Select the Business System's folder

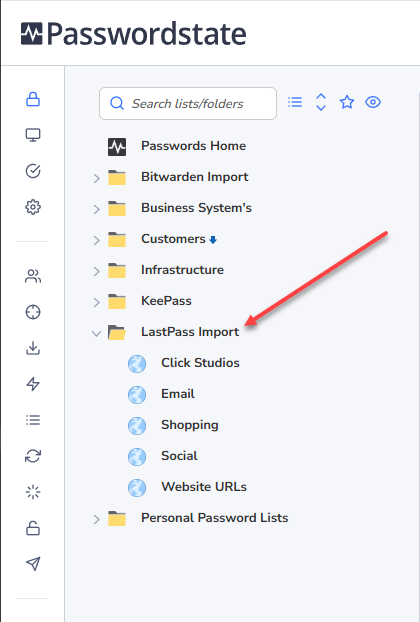click(x=196, y=208)
